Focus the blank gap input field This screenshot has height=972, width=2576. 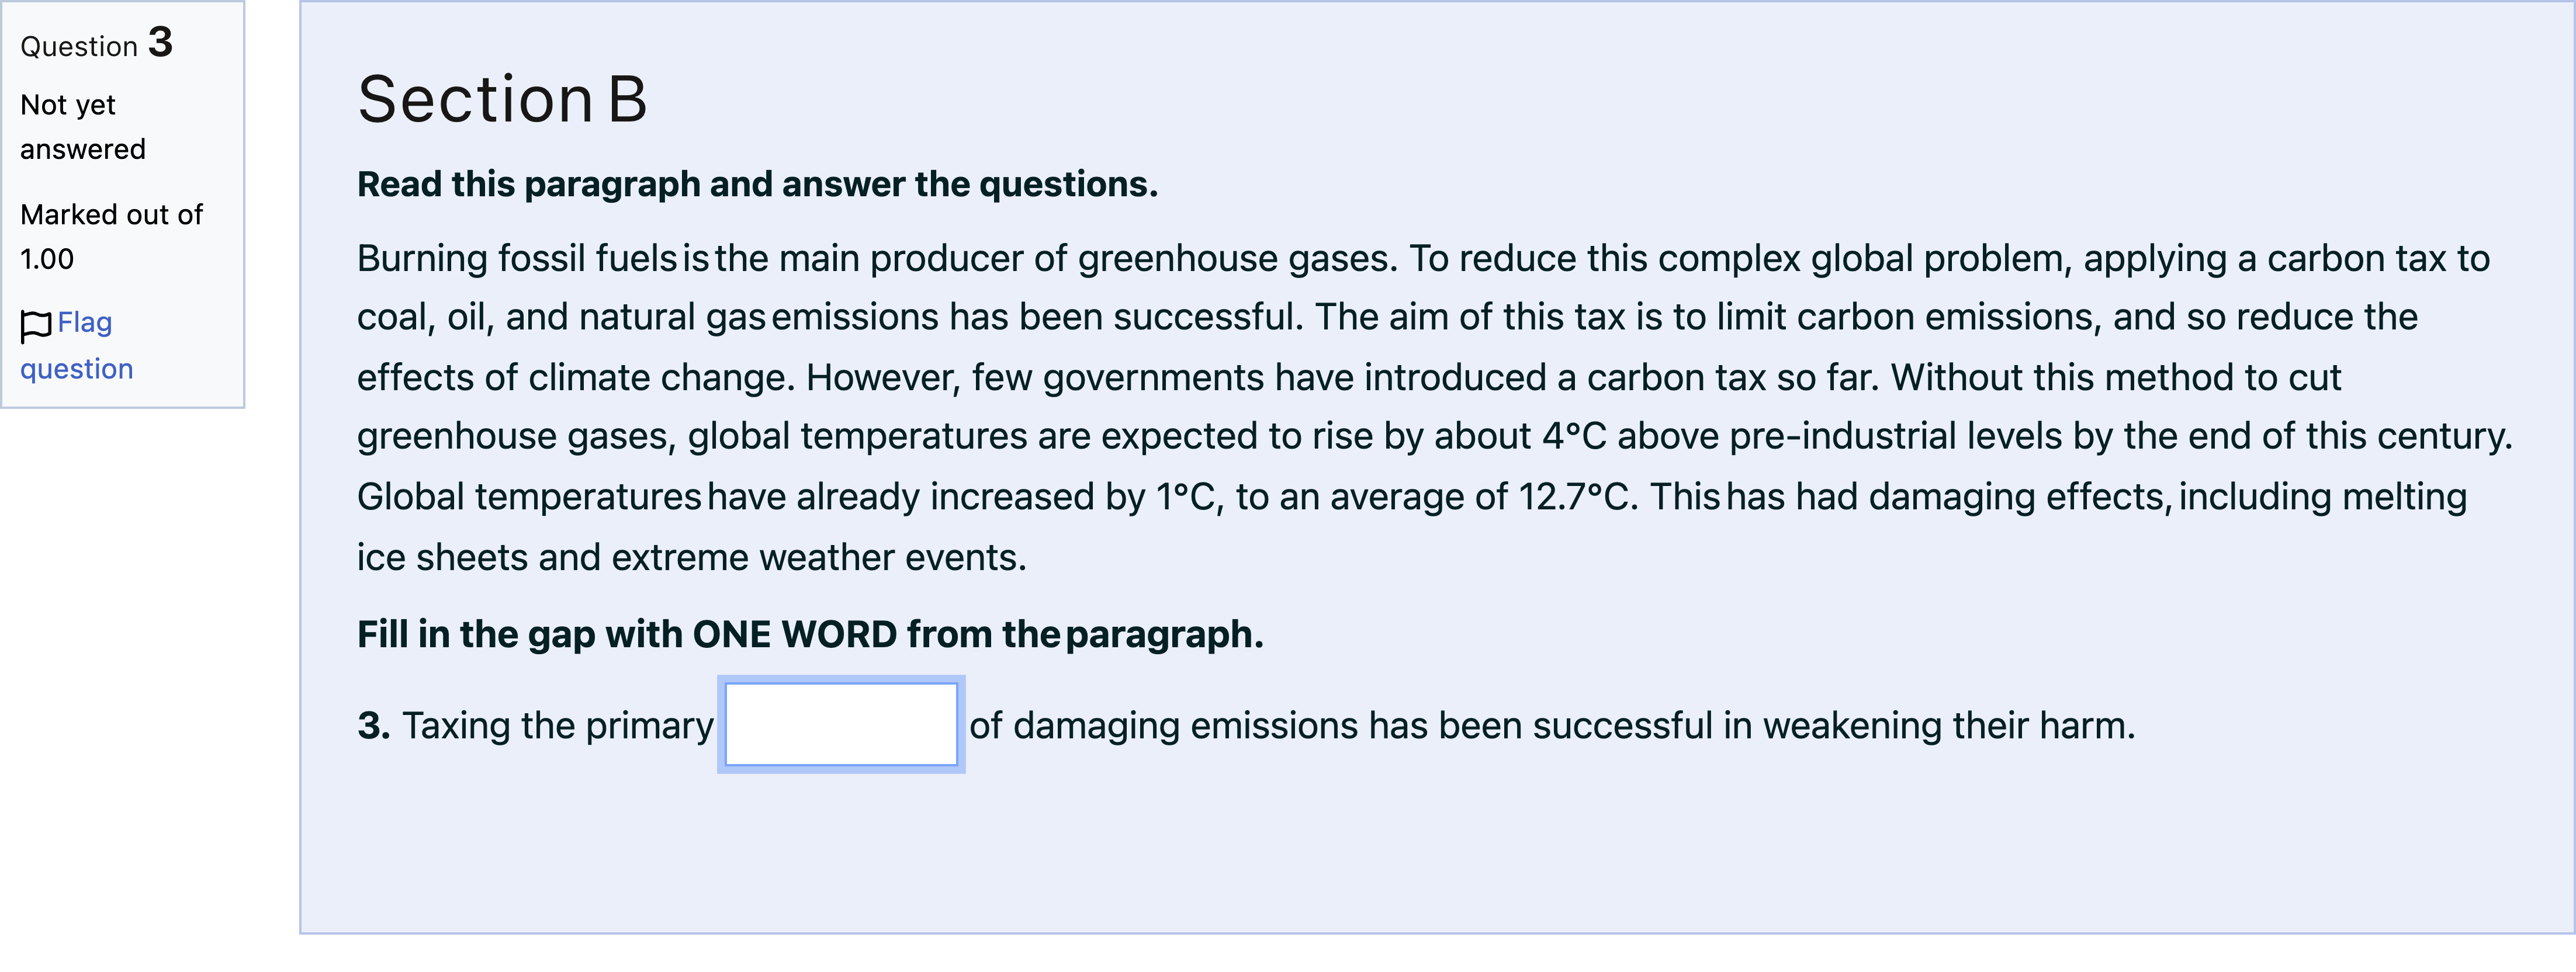pos(841,725)
